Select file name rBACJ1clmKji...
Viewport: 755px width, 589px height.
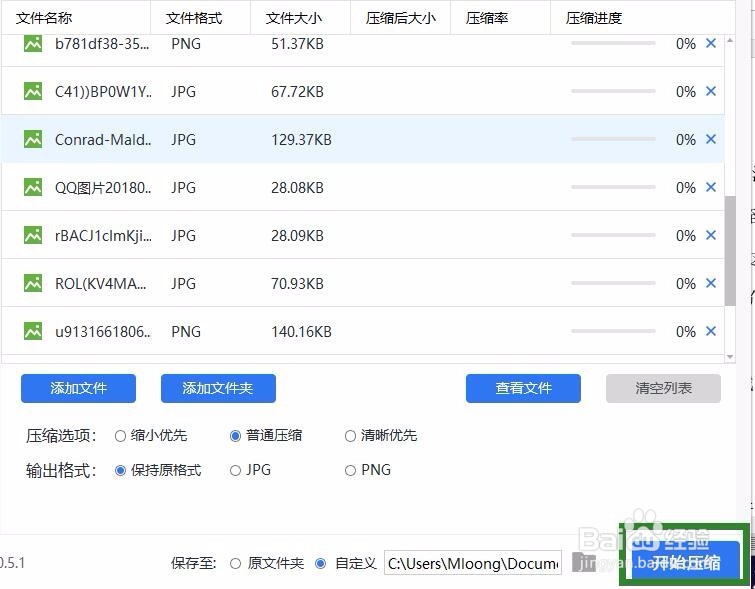pos(103,236)
